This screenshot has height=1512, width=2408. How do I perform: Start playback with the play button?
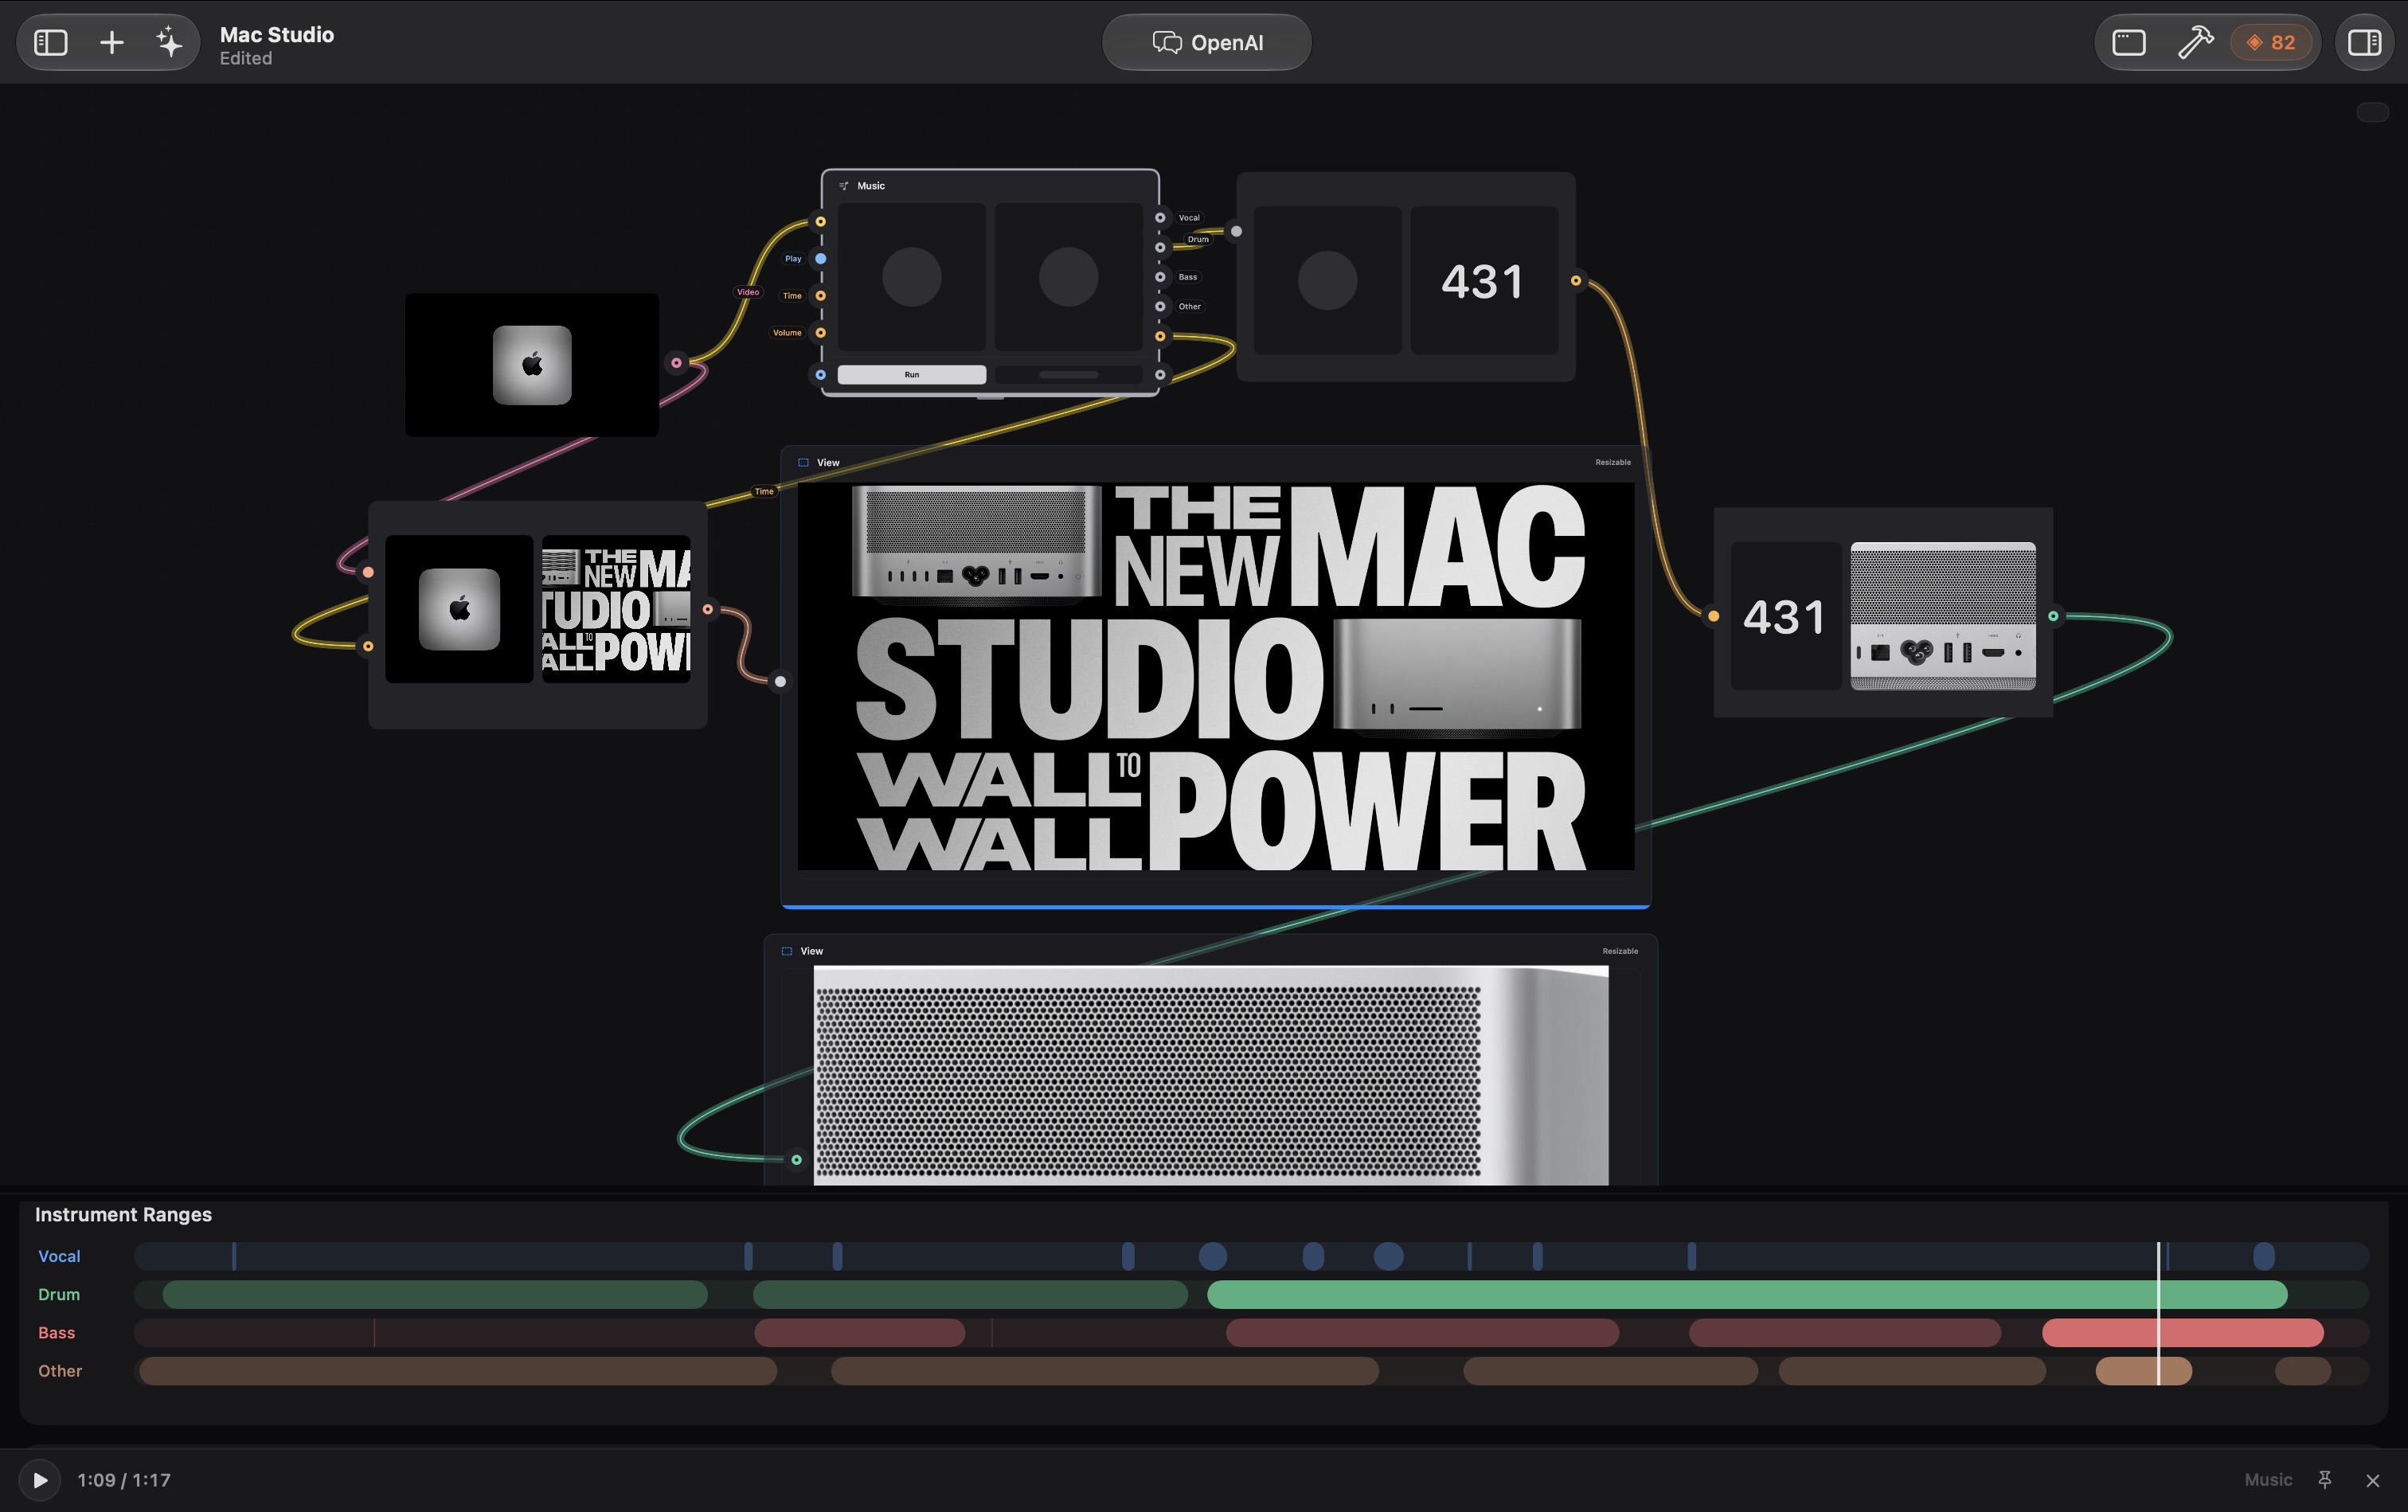point(40,1479)
